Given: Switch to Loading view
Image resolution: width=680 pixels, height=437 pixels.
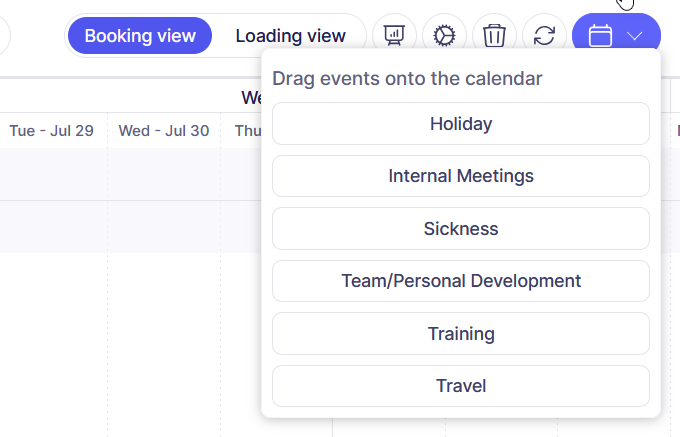Looking at the screenshot, I should (x=290, y=36).
